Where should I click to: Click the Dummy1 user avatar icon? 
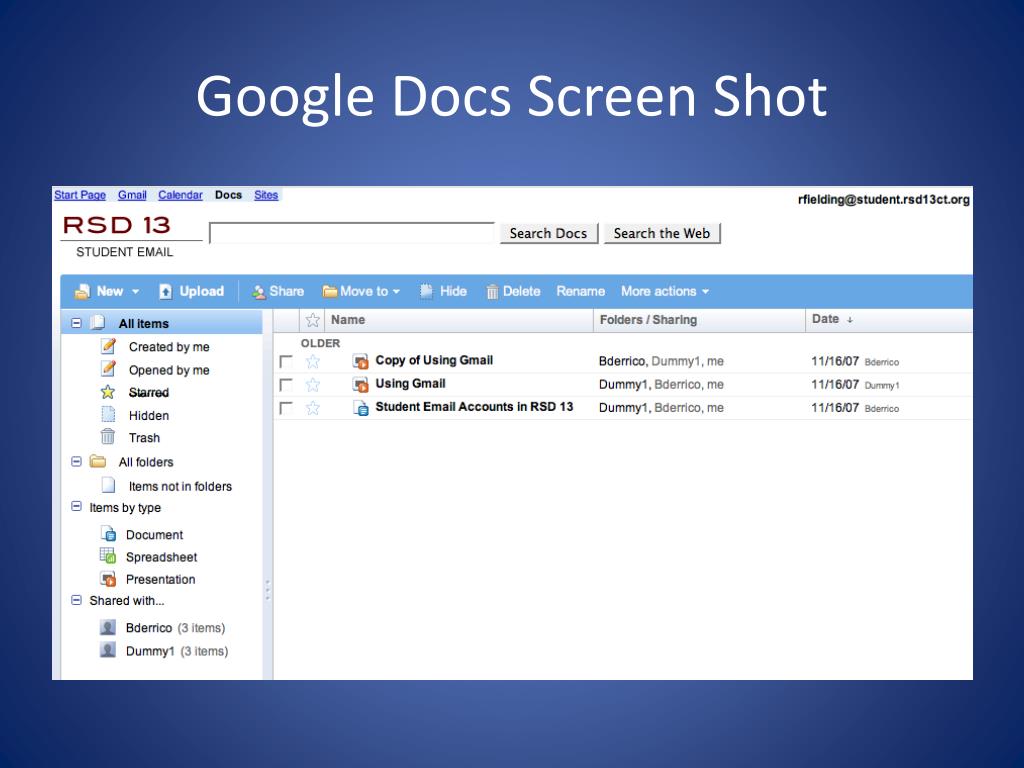108,650
